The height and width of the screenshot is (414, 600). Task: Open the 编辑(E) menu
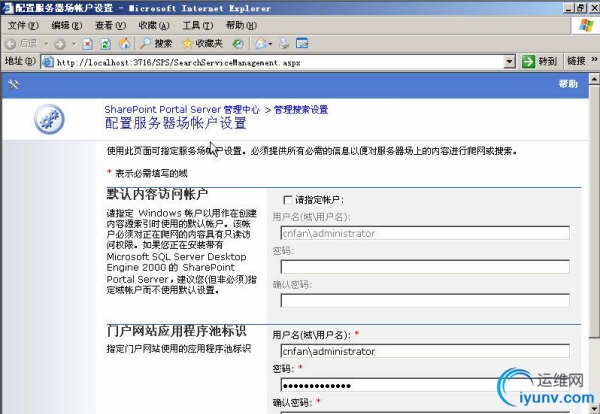pyautogui.click(x=67, y=26)
